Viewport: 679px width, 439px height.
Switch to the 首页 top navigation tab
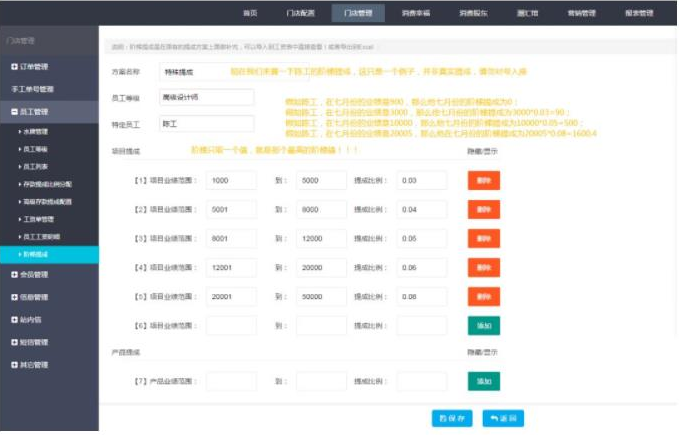(251, 13)
